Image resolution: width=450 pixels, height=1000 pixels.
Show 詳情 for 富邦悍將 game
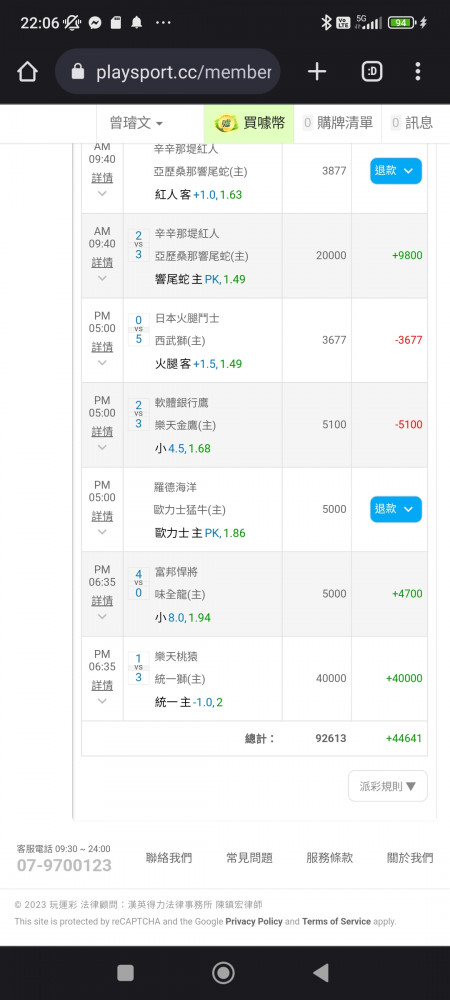pyautogui.click(x=102, y=601)
